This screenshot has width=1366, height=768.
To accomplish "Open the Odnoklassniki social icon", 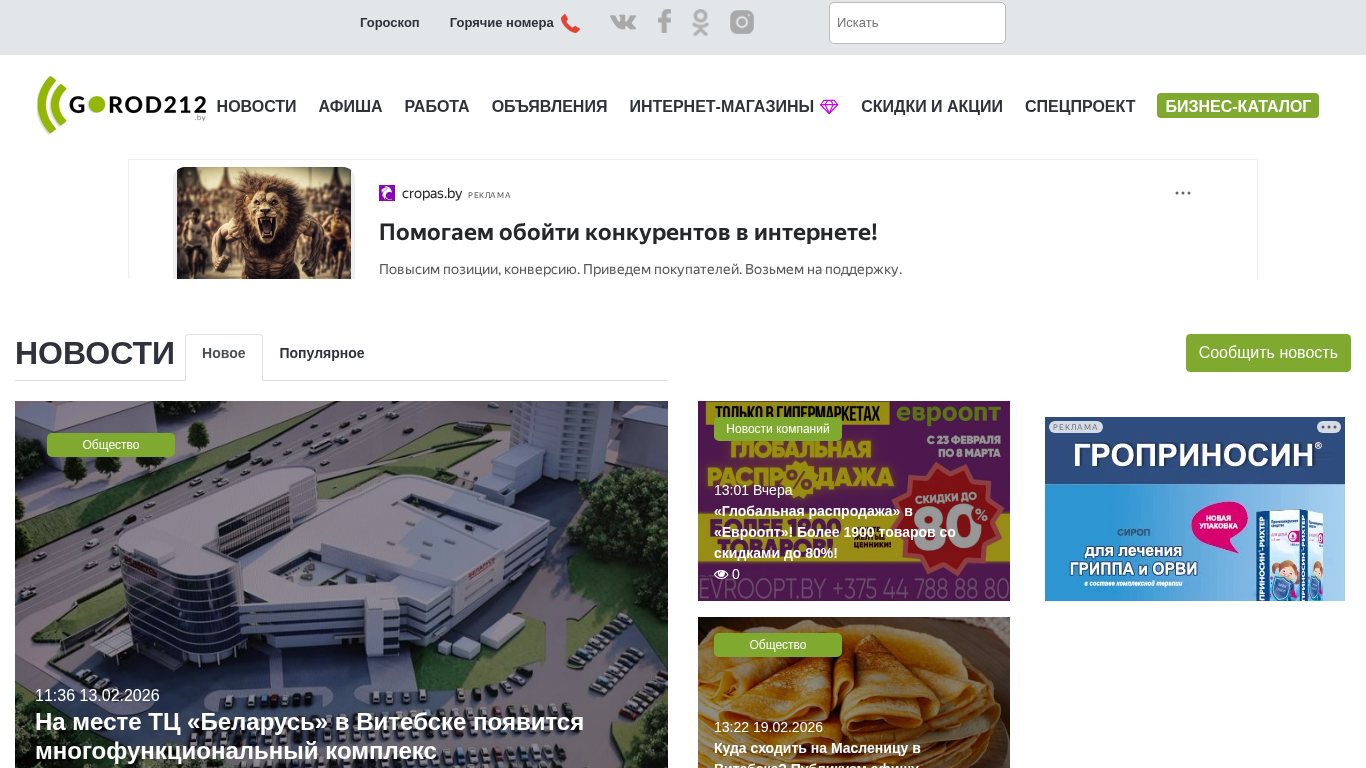I will tap(700, 22).
